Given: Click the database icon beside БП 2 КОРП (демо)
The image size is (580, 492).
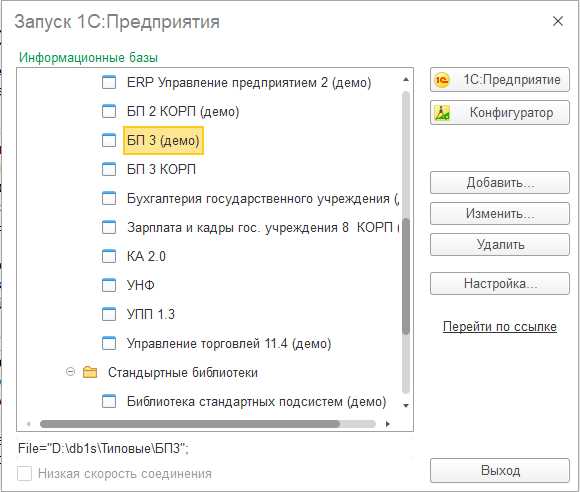Looking at the screenshot, I should coord(109,111).
